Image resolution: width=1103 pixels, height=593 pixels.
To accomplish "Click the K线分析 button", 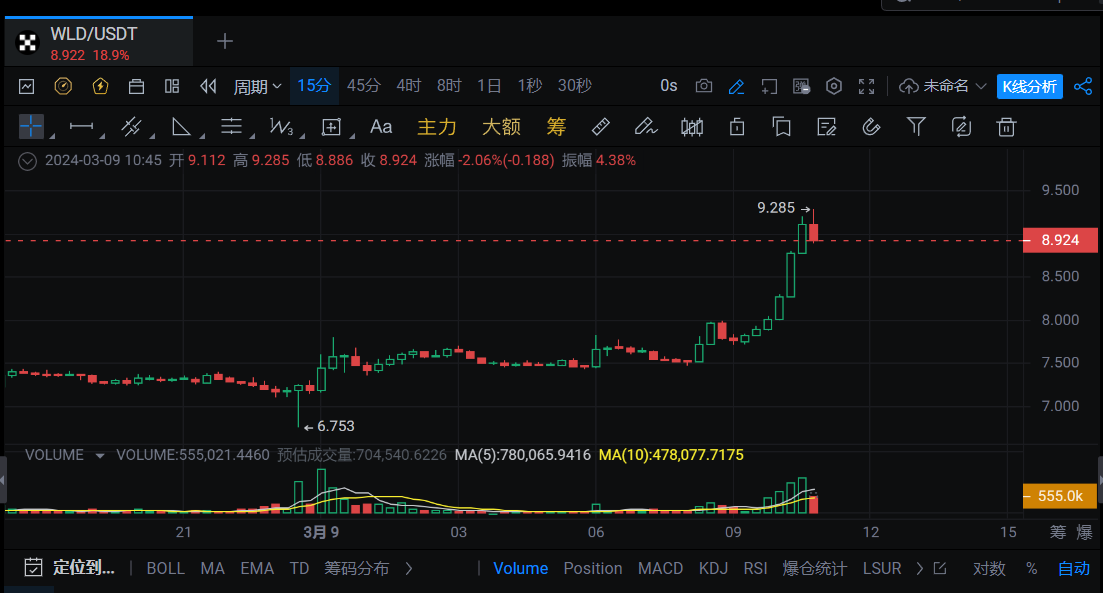I will click(x=1029, y=86).
